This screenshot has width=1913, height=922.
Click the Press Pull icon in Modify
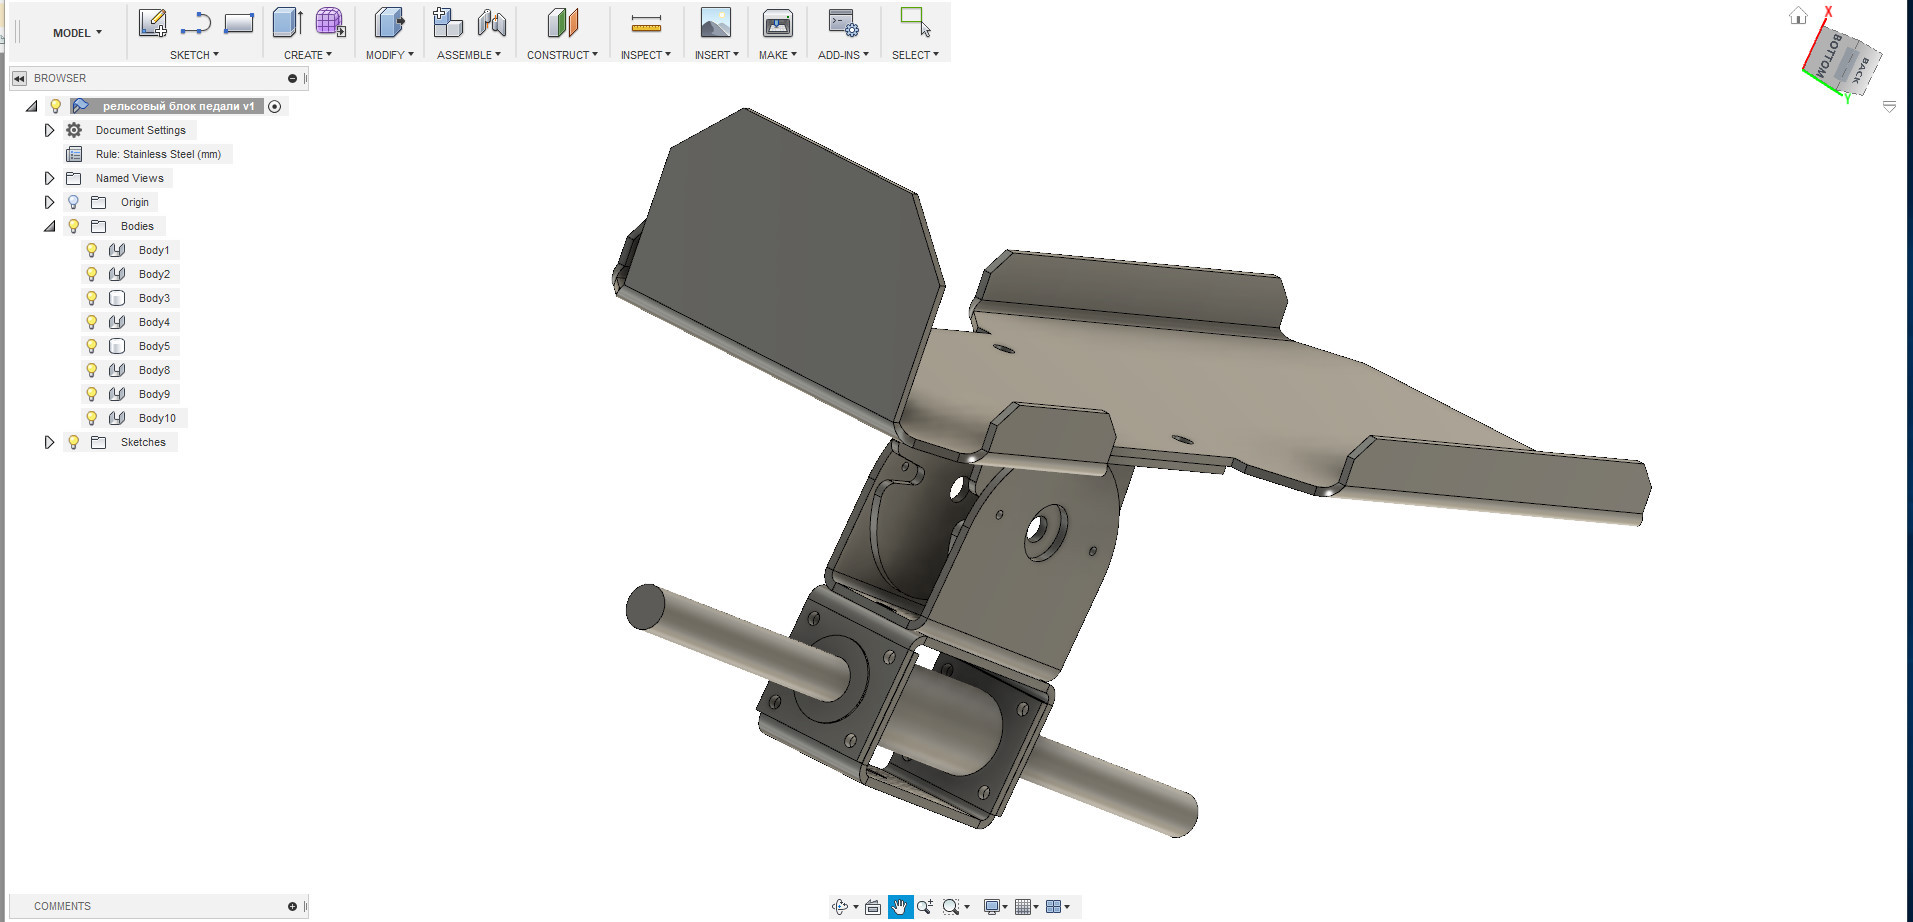click(389, 22)
